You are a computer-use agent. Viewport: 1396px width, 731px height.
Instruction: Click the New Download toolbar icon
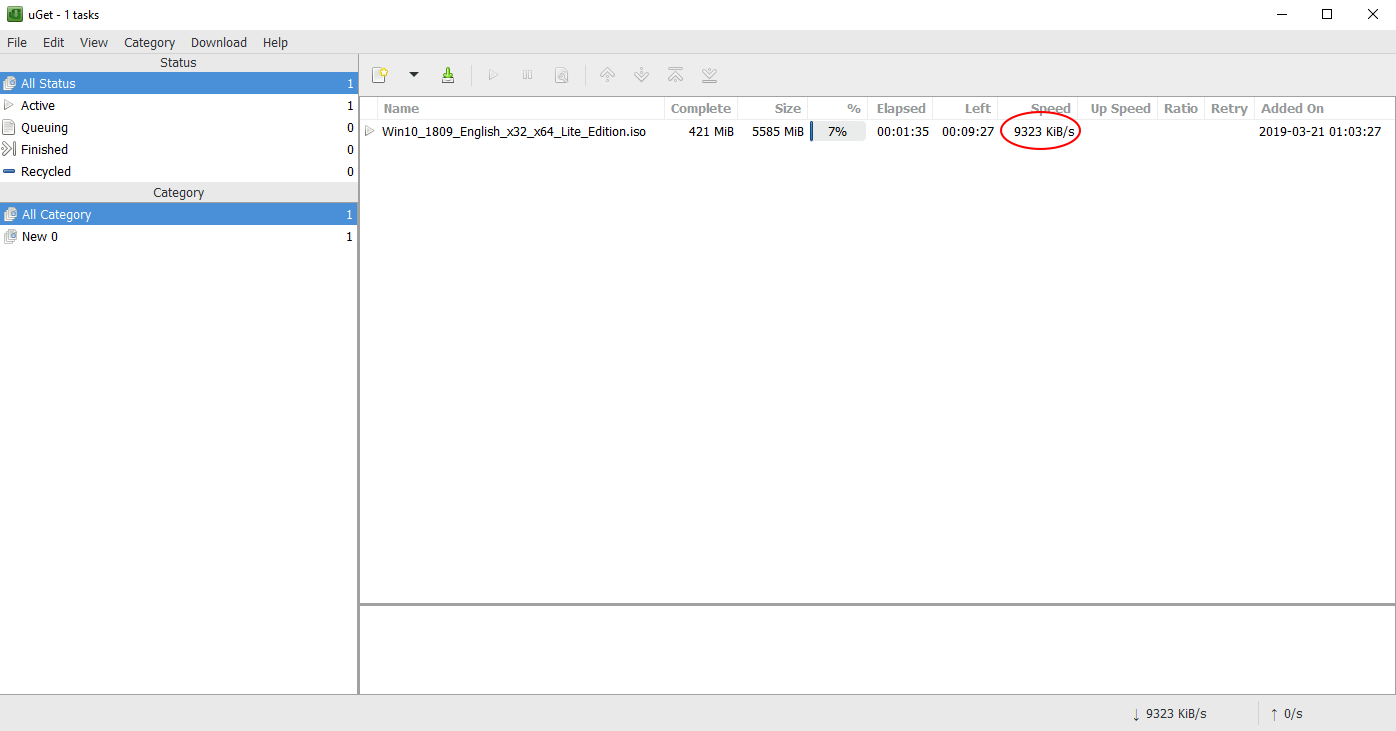380,76
